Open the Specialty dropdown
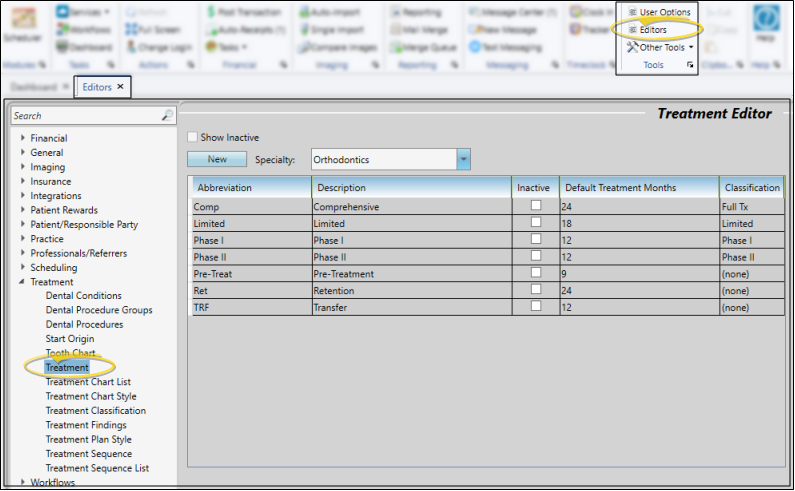This screenshot has width=795, height=491. pos(463,159)
